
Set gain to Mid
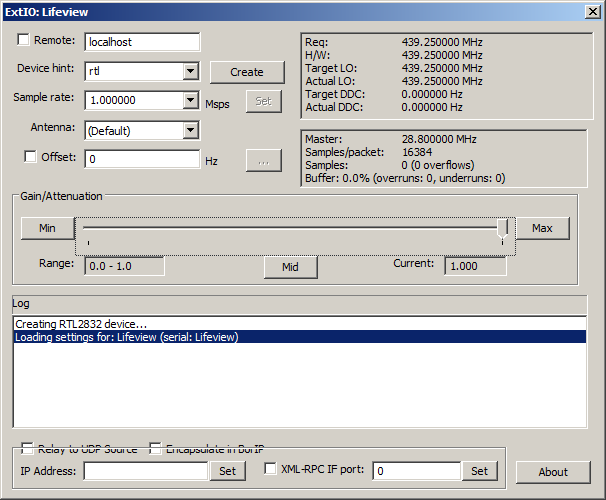pyautogui.click(x=290, y=267)
